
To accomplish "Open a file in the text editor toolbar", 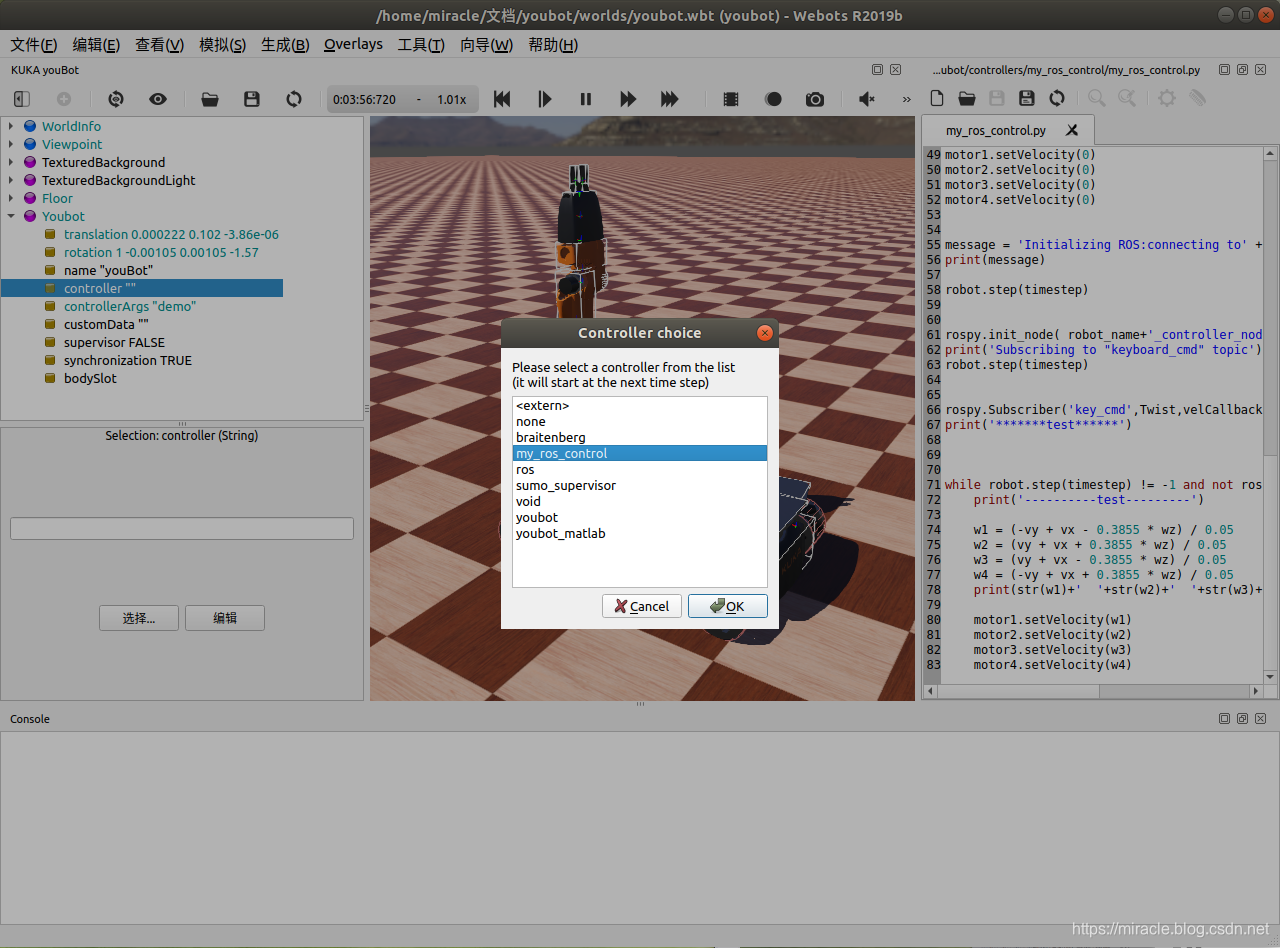I will (x=967, y=98).
